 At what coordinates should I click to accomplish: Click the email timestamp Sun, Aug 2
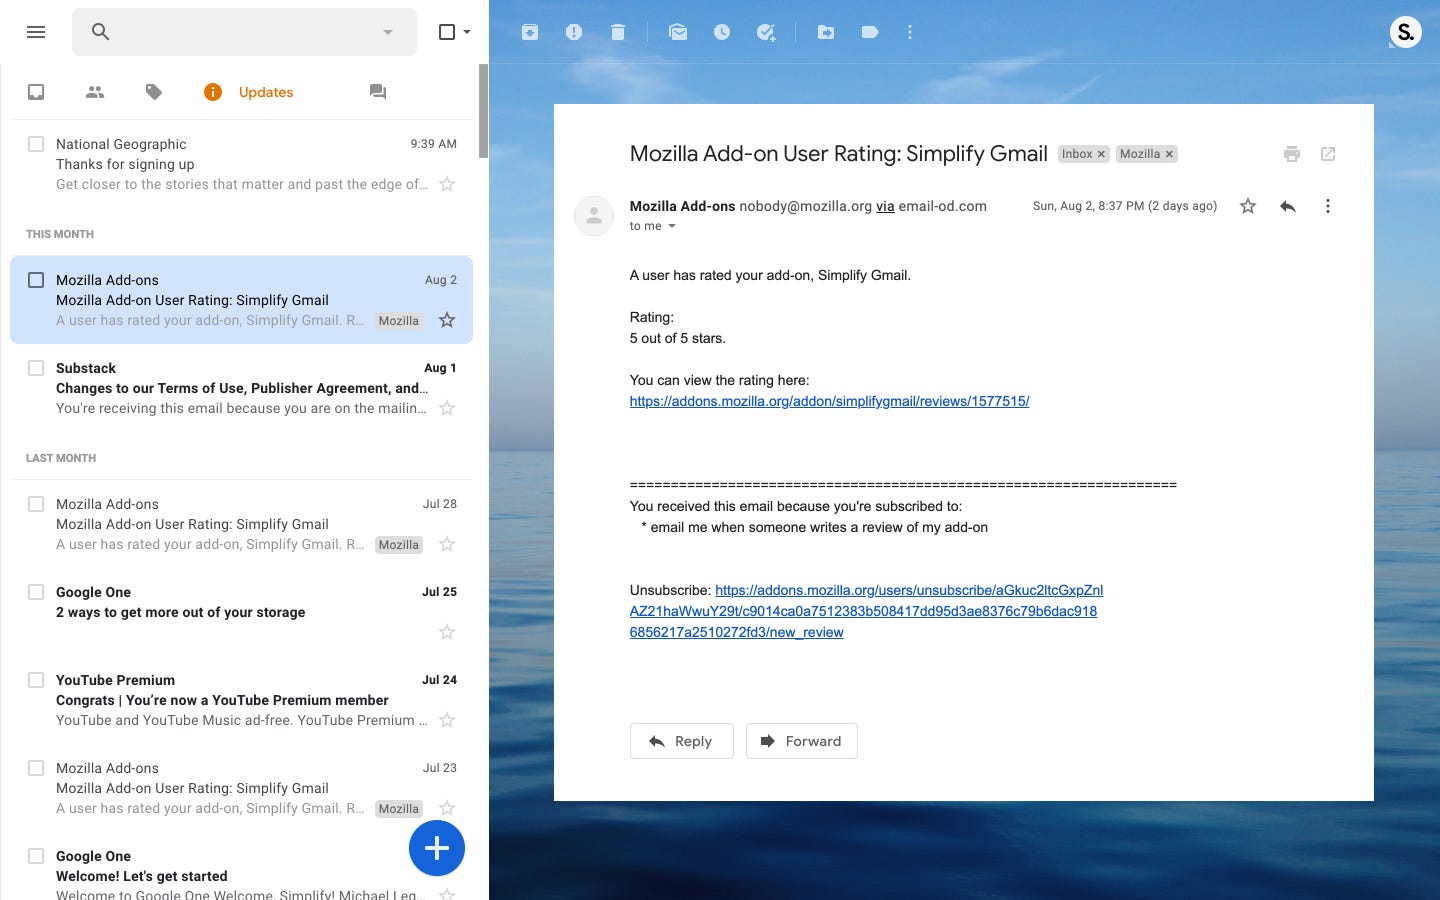(x=1125, y=206)
